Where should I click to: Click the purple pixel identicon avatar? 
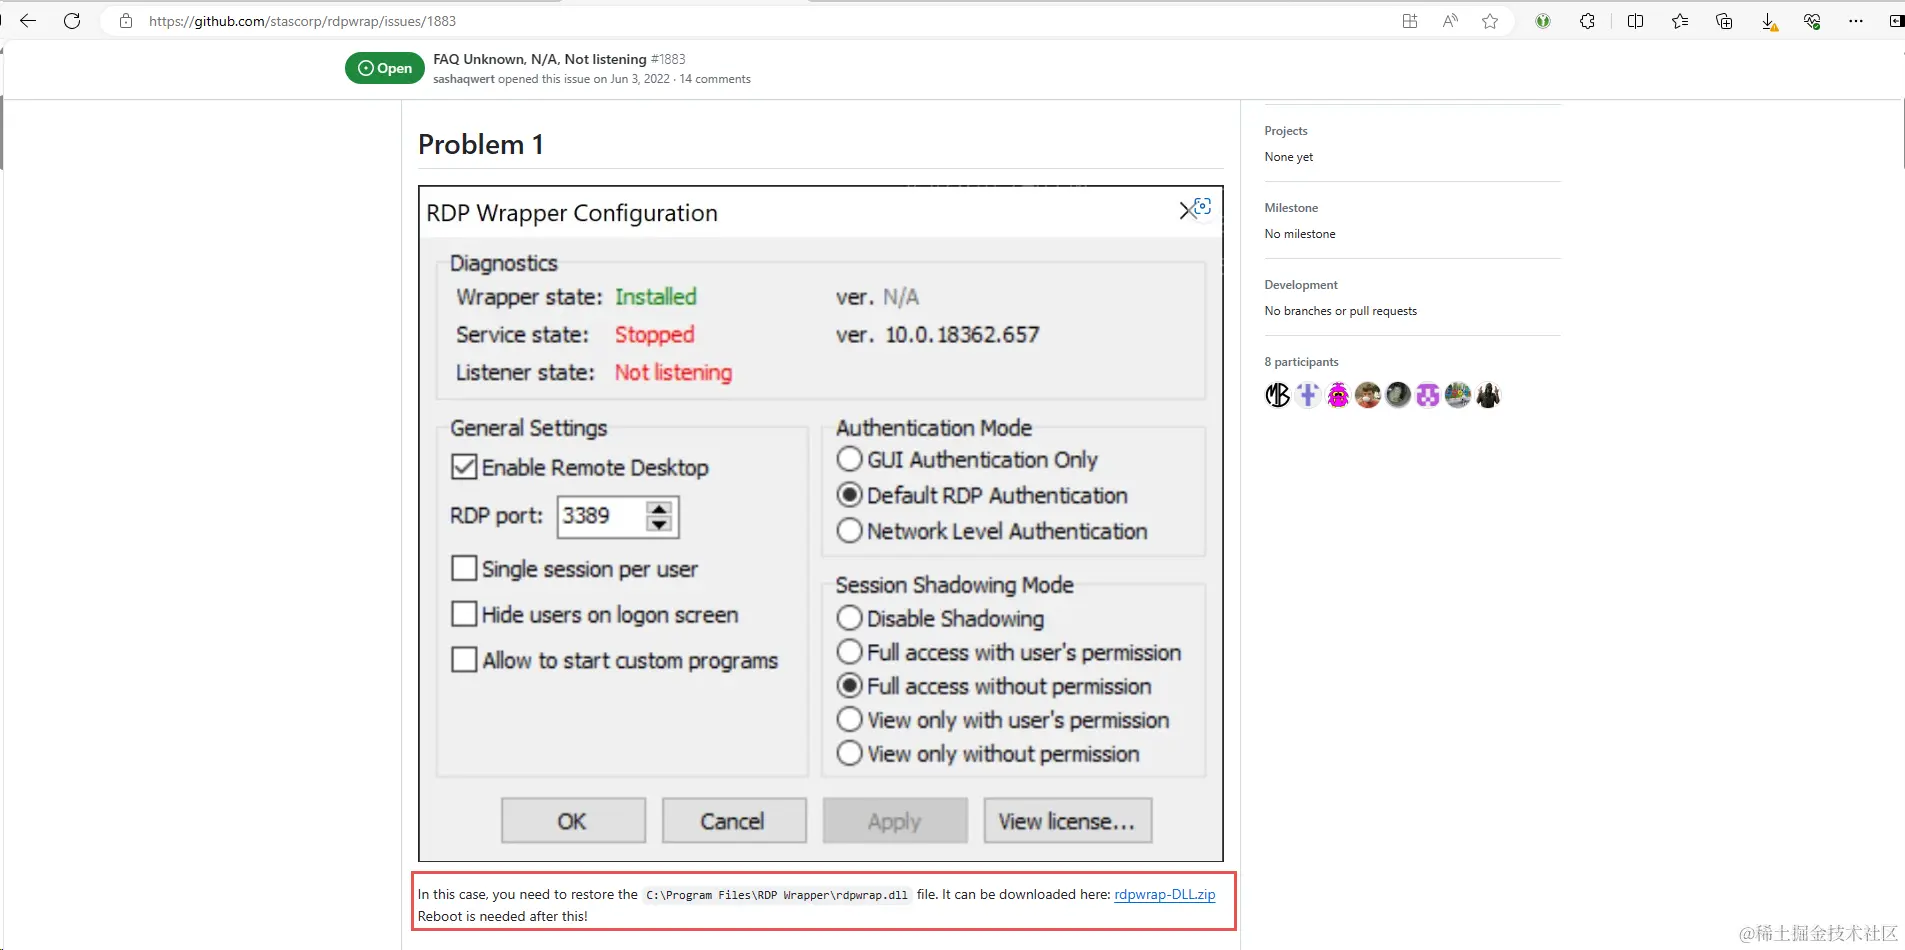[1428, 395]
